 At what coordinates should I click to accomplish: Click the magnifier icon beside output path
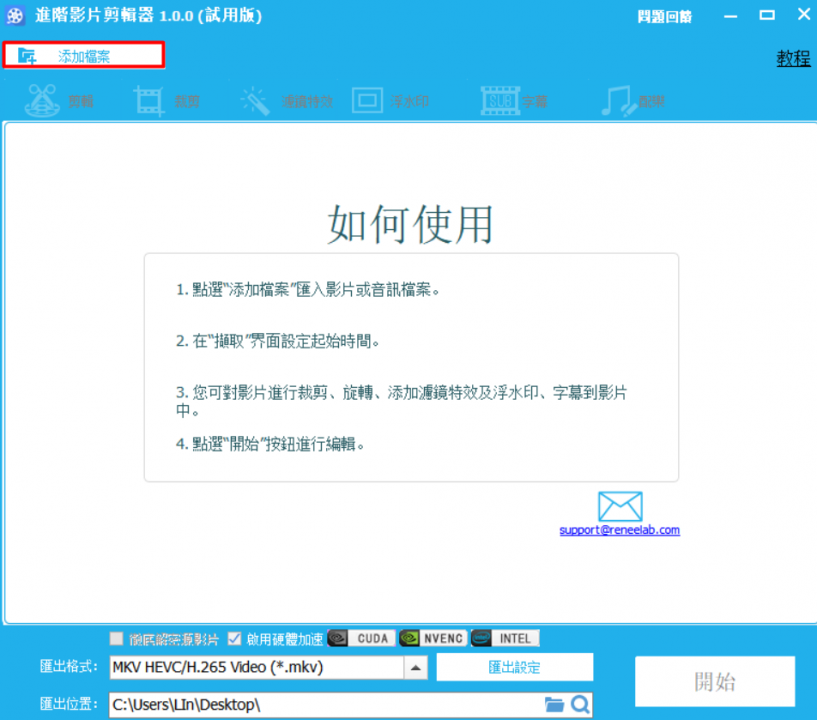point(580,705)
